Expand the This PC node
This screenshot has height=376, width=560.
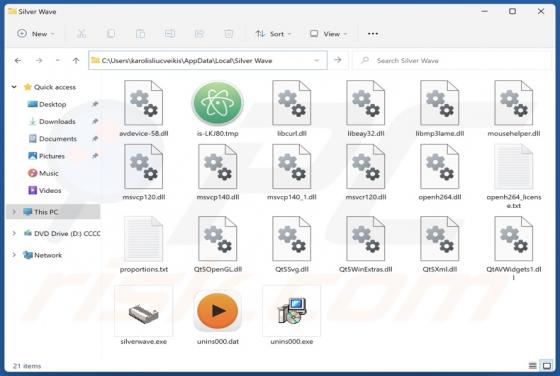[14, 212]
